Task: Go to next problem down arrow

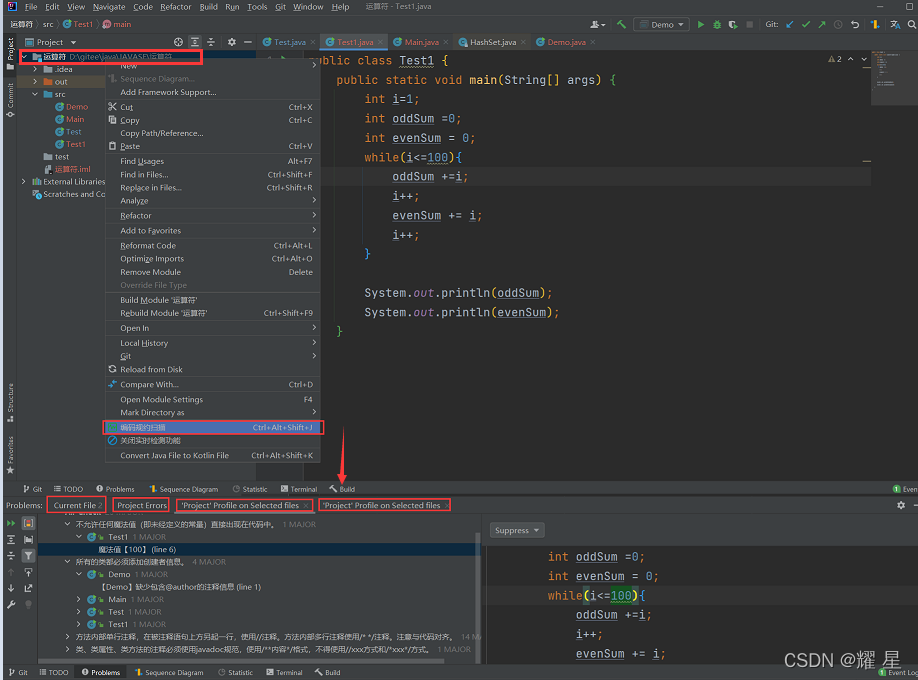Action: point(11,588)
